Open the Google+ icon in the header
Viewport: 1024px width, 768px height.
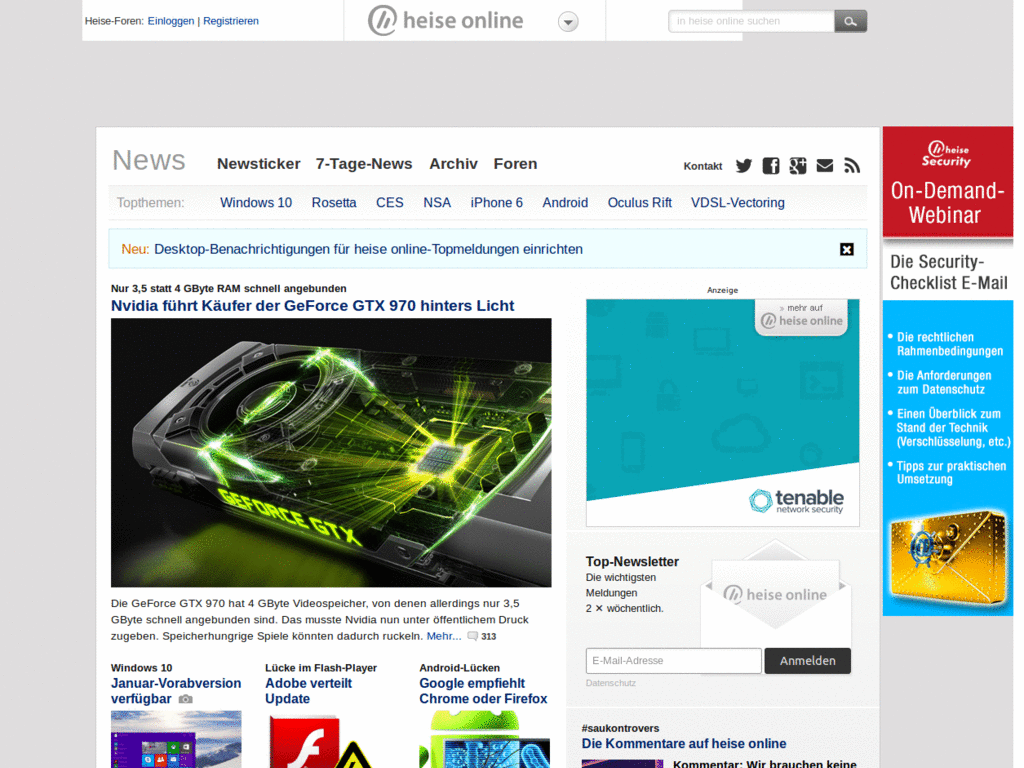797,166
